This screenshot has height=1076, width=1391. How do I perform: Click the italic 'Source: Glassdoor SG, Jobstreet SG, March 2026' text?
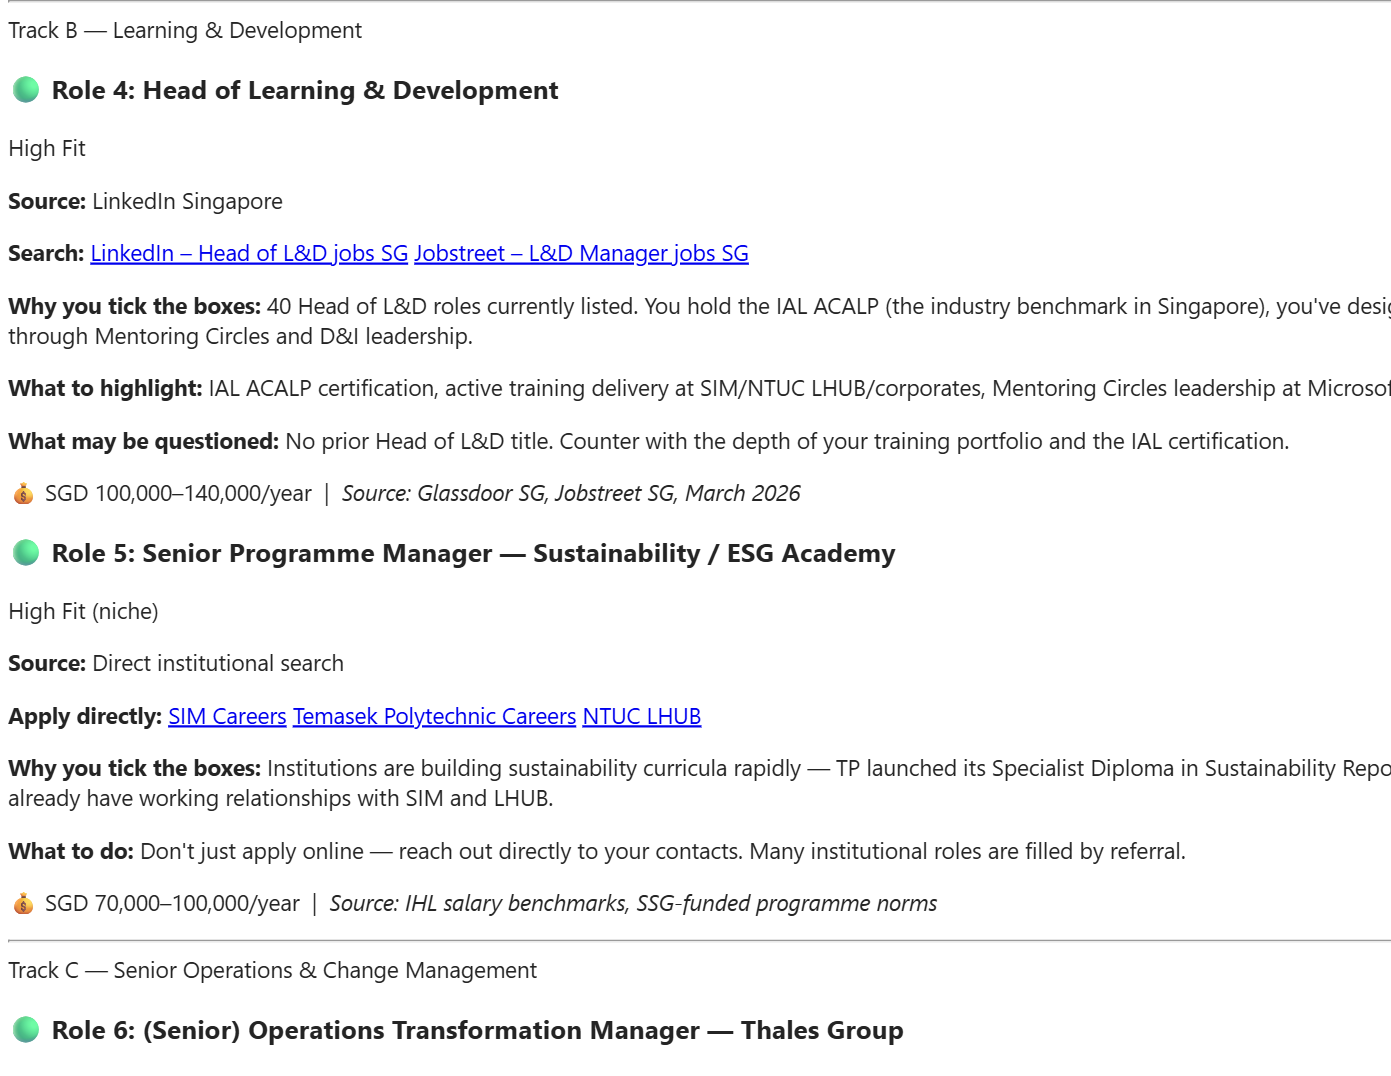click(x=571, y=493)
